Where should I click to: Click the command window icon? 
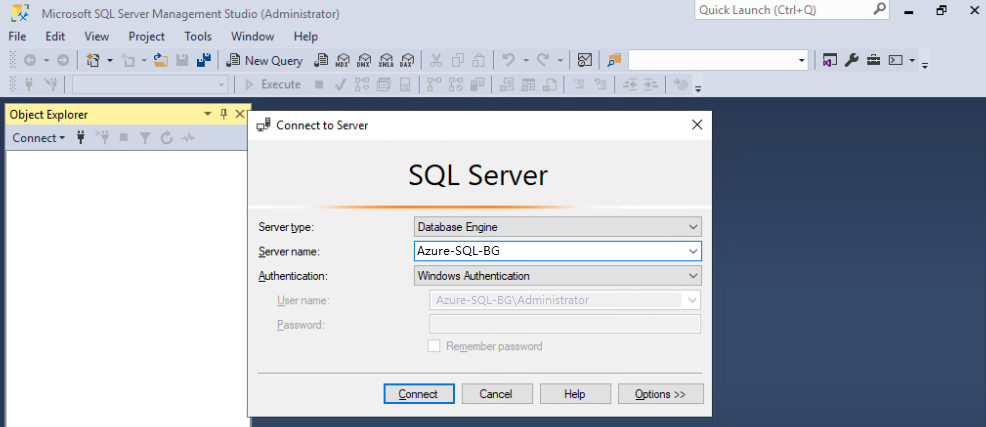(895, 60)
